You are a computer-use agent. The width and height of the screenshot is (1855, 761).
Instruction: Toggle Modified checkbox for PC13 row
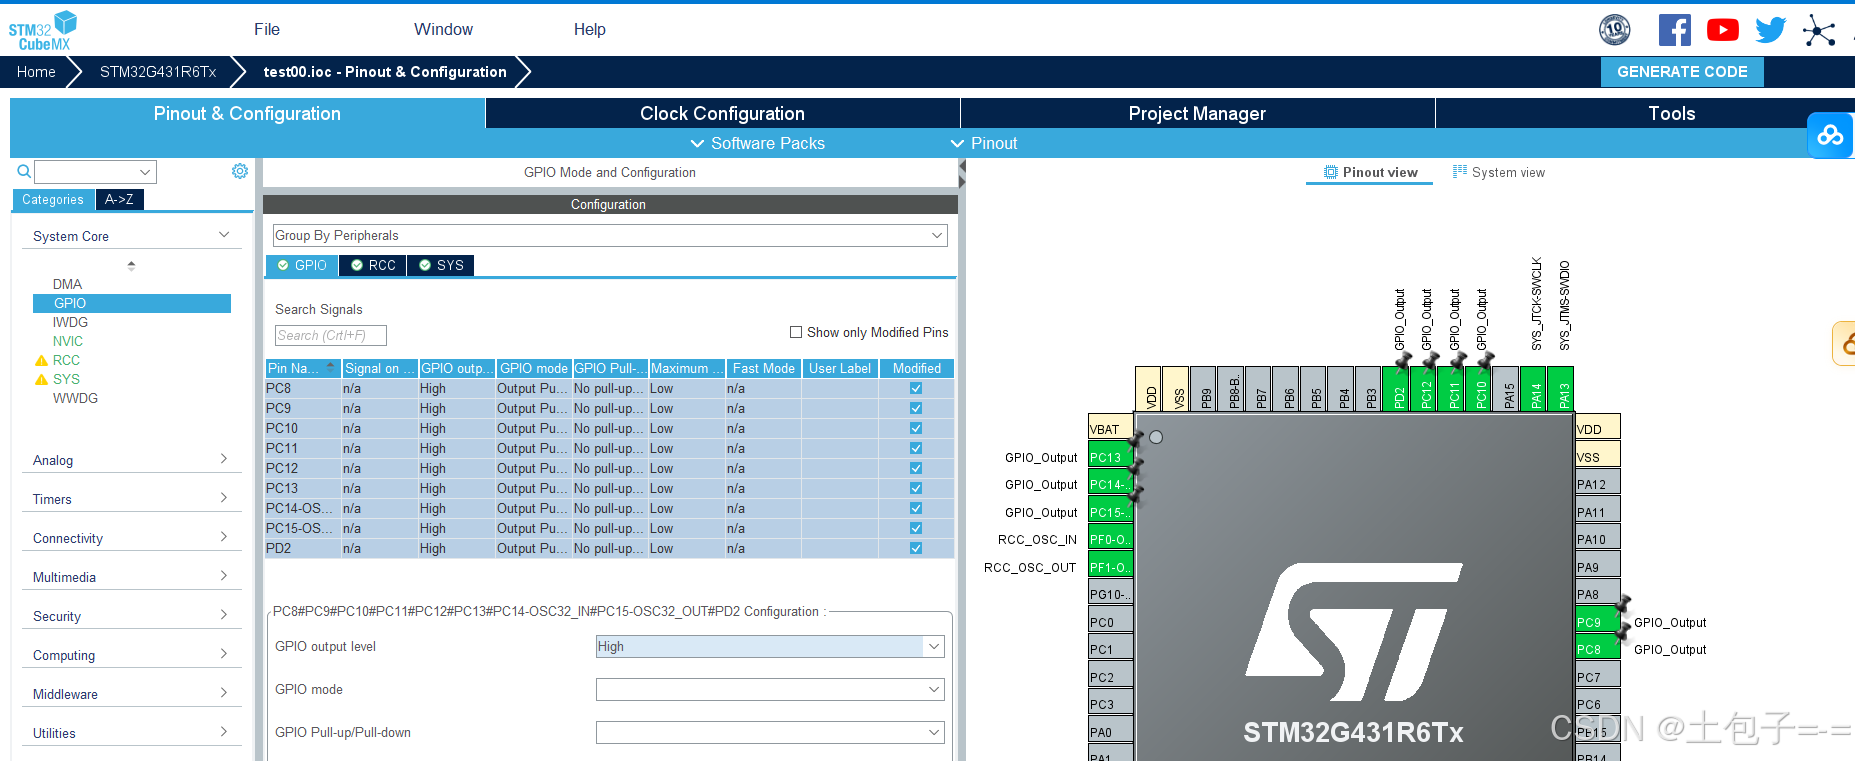[x=916, y=488]
